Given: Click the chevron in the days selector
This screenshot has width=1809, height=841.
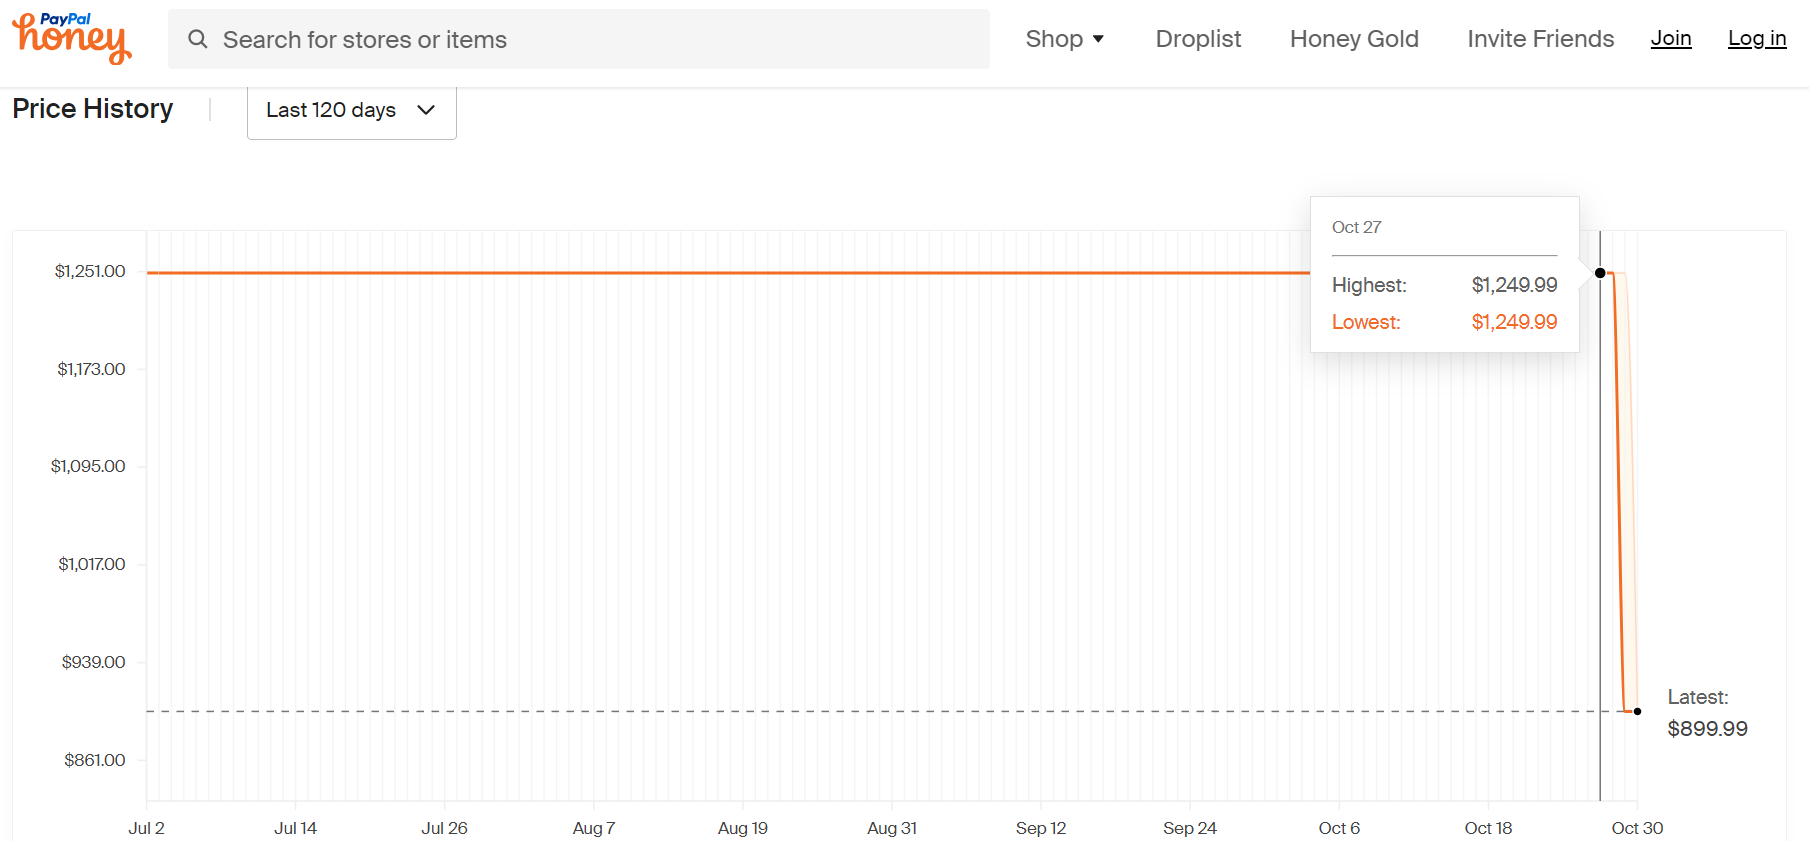Looking at the screenshot, I should pos(426,110).
